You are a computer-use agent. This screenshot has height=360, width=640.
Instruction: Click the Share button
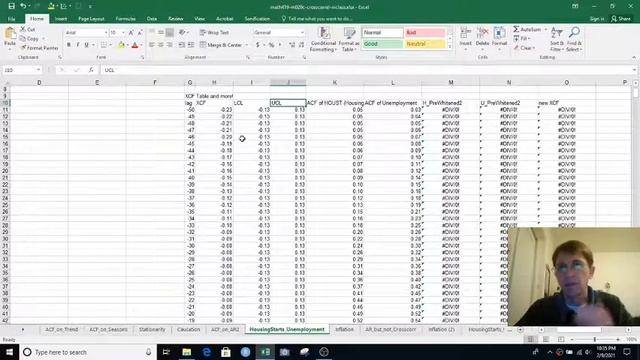click(x=620, y=19)
